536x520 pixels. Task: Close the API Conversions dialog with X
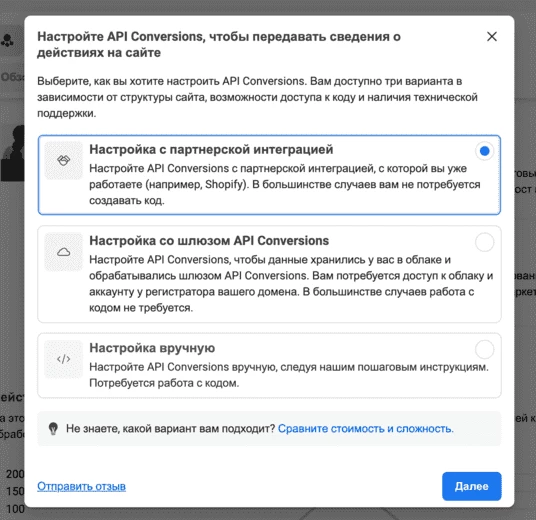tap(492, 37)
